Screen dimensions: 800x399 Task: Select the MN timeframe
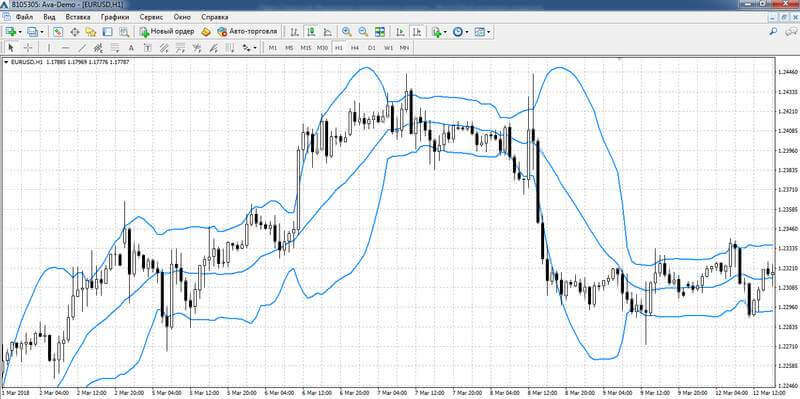[x=404, y=47]
